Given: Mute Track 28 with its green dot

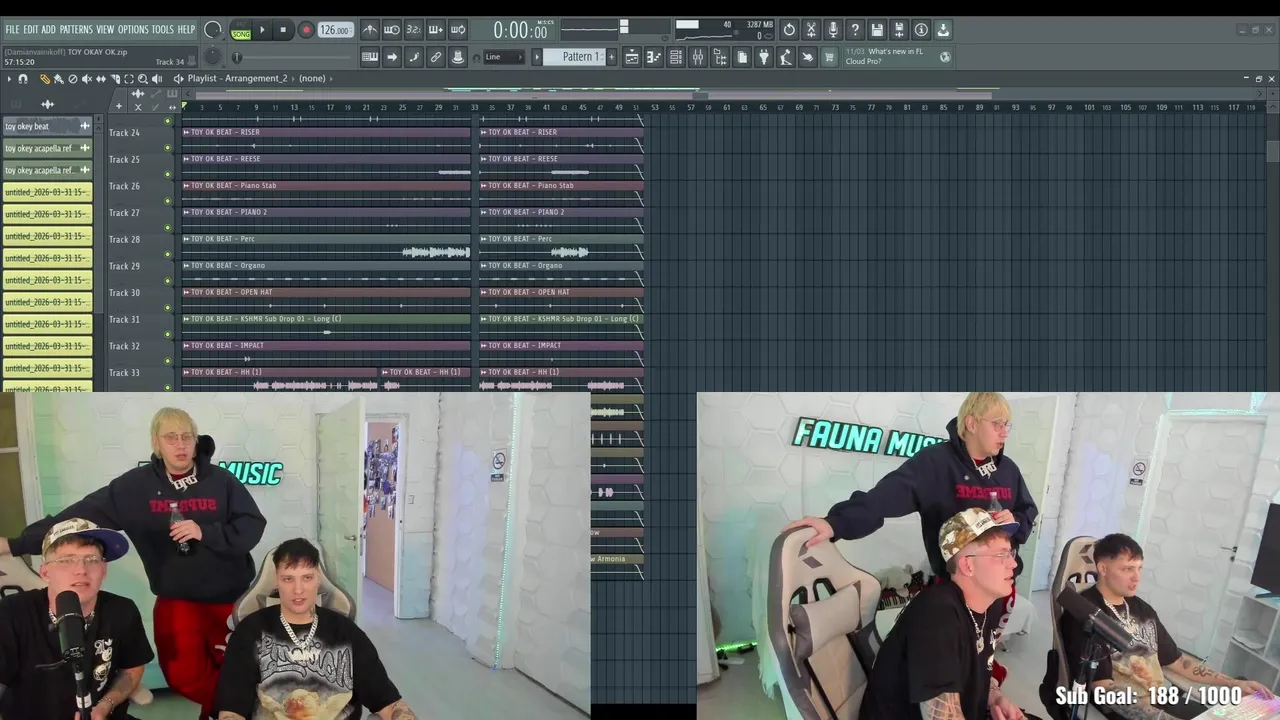Looking at the screenshot, I should point(167,254).
